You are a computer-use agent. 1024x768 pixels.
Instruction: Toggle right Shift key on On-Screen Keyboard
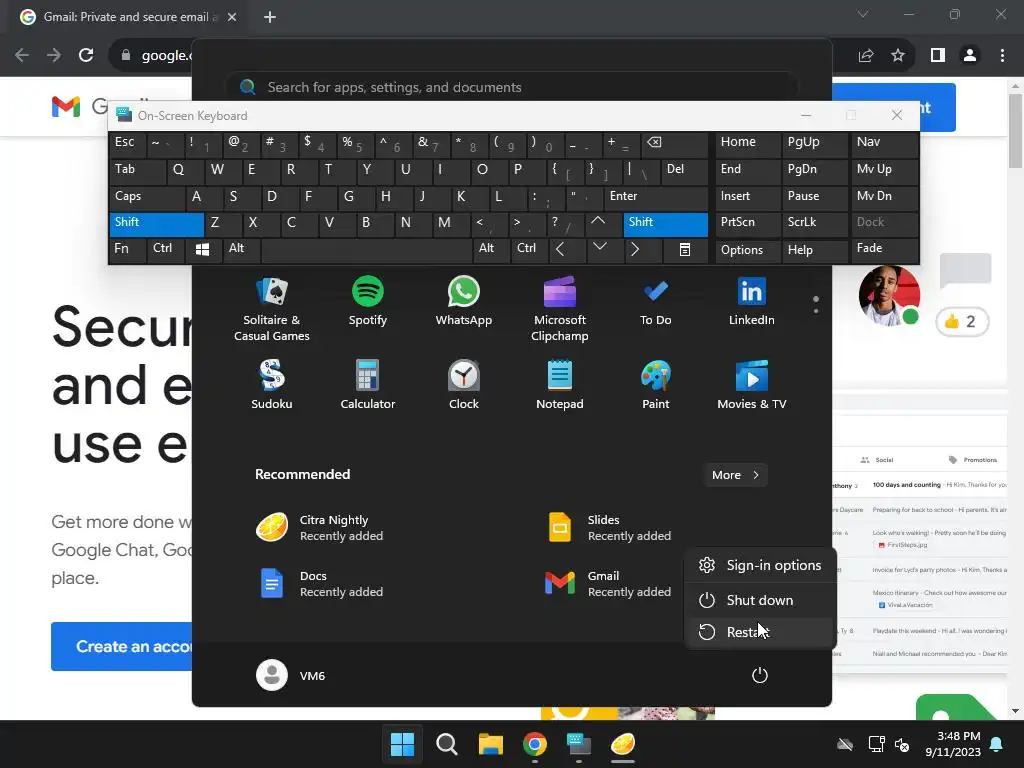tap(665, 224)
